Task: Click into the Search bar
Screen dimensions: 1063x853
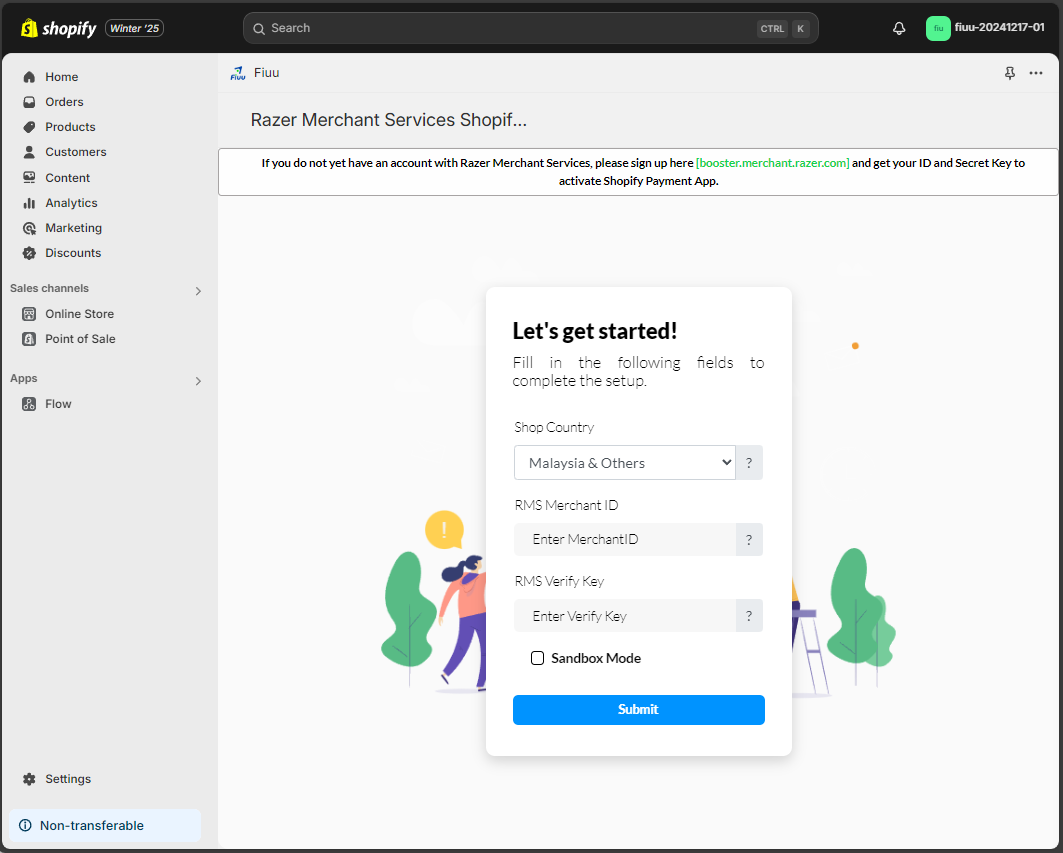Action: (530, 28)
